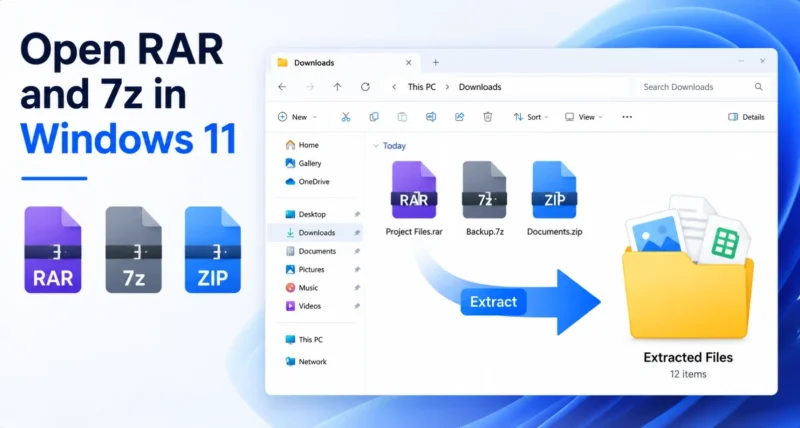
Task: Click the Backup.7z file name
Action: pos(485,232)
